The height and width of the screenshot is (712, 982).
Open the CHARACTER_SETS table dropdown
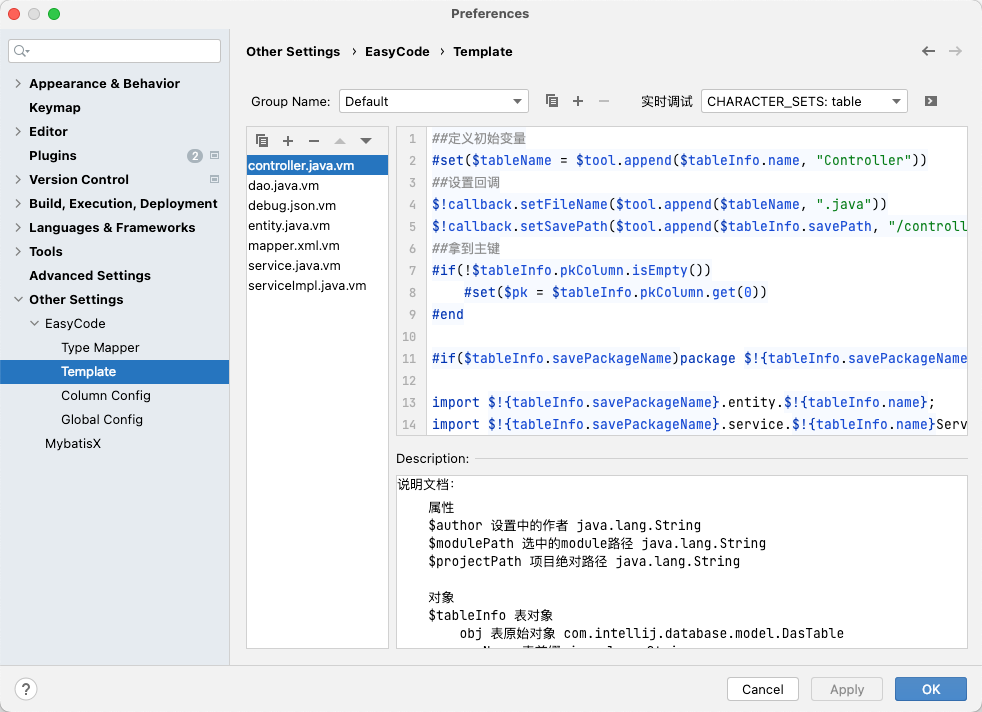tap(804, 101)
